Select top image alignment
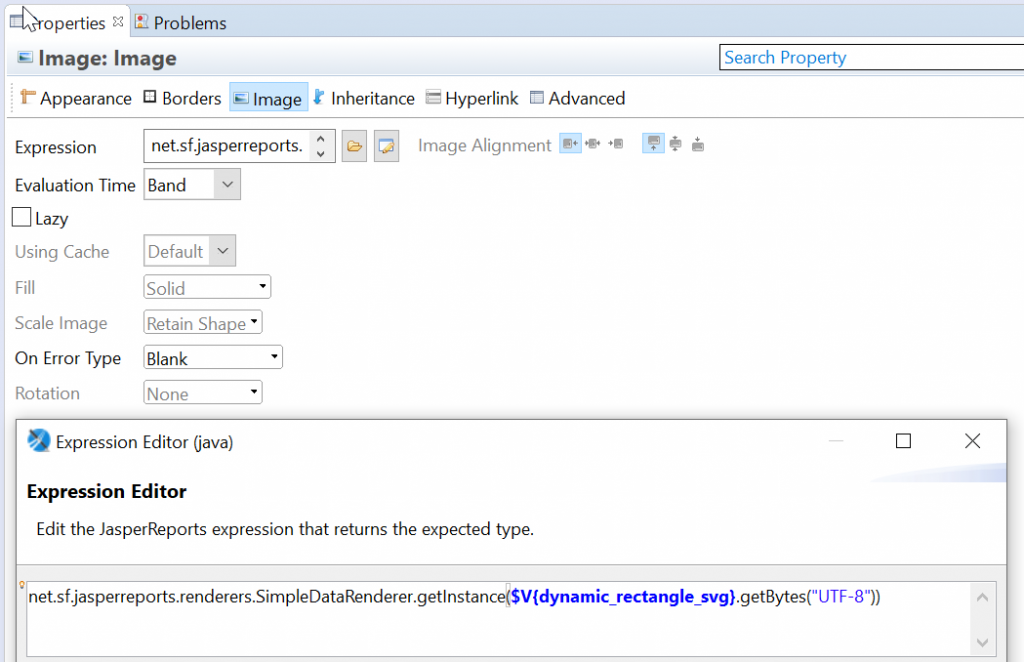This screenshot has width=1024, height=662. point(653,143)
